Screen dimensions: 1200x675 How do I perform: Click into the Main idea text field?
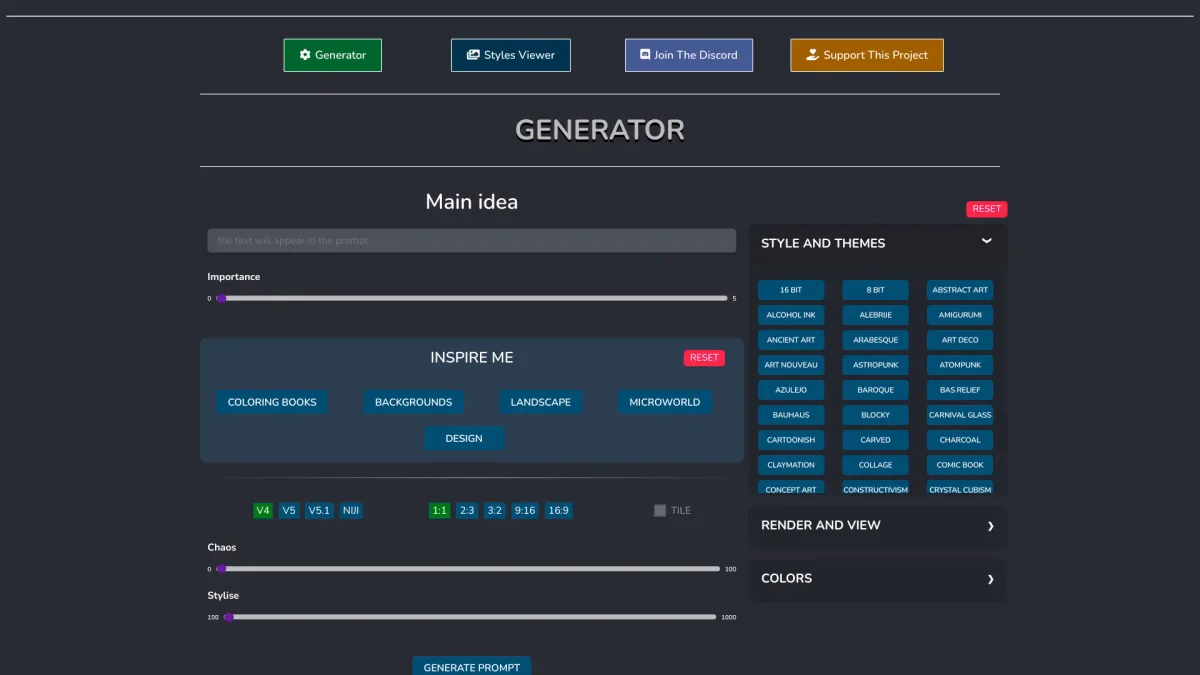click(x=471, y=241)
